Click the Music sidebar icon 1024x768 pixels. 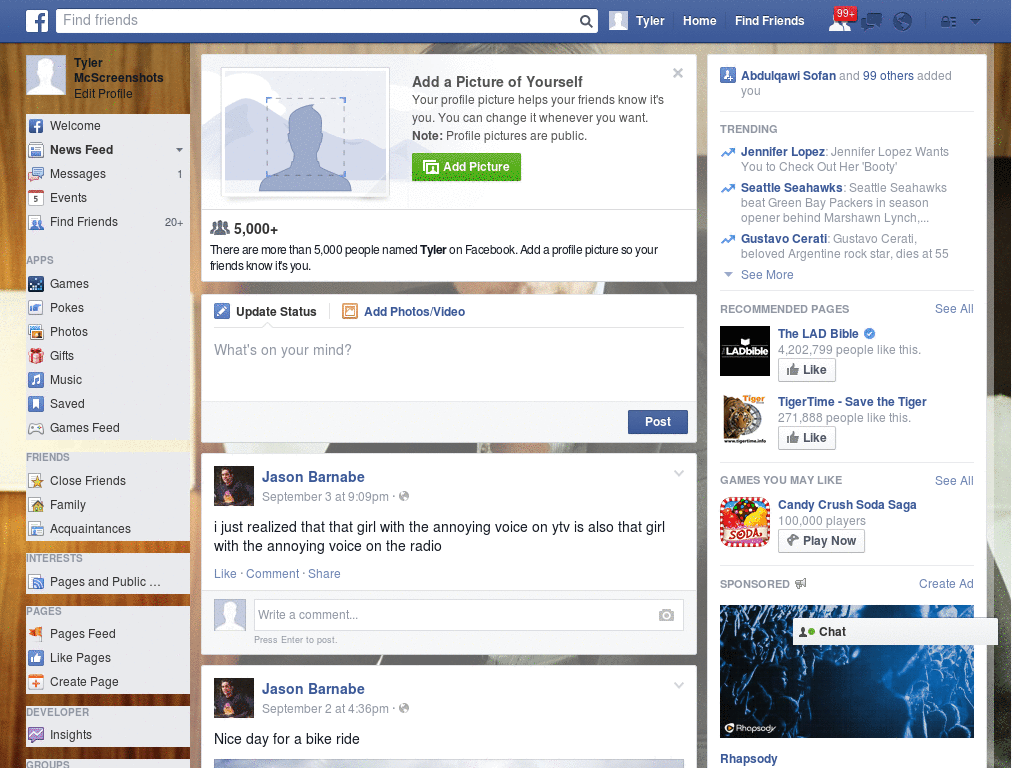(x=36, y=380)
